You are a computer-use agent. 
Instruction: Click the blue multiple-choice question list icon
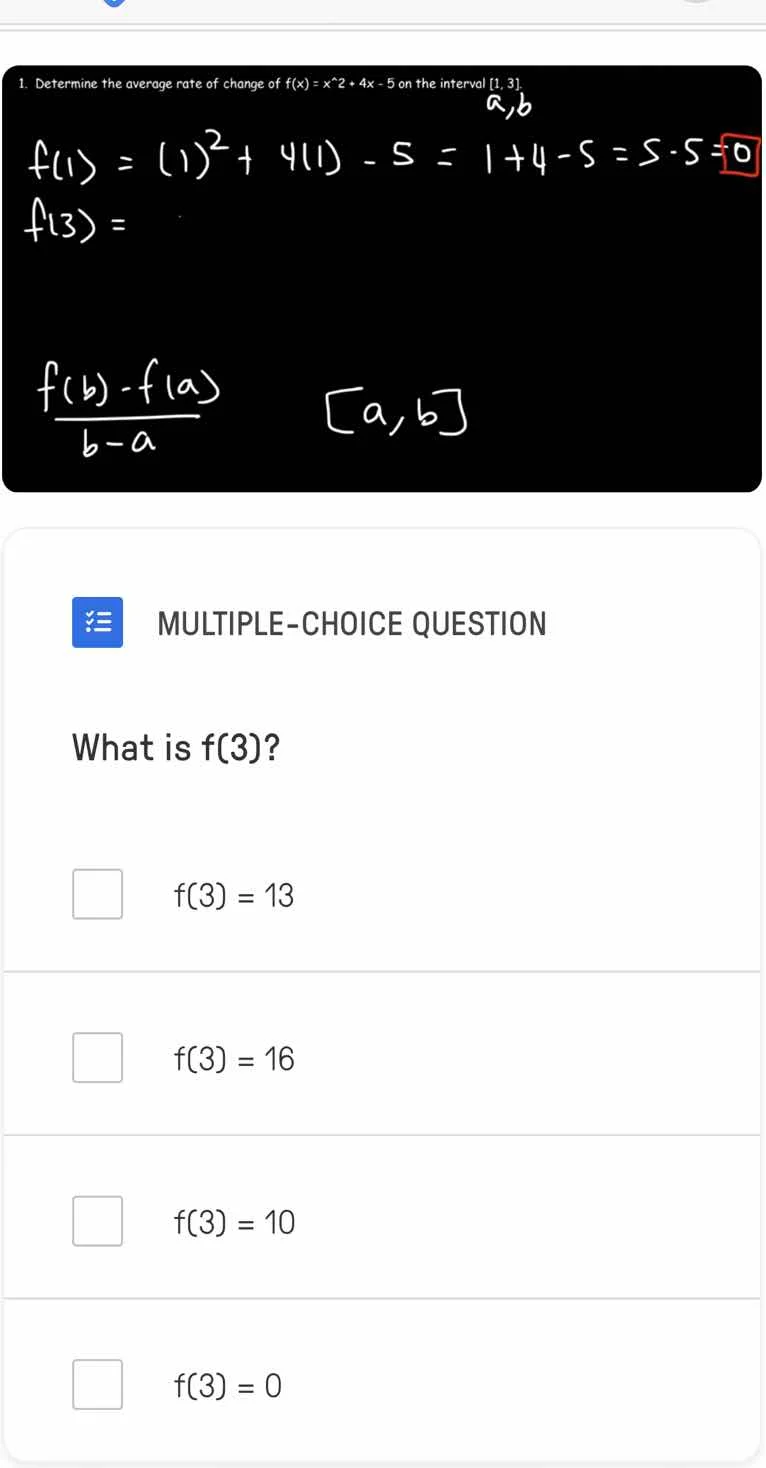point(97,622)
